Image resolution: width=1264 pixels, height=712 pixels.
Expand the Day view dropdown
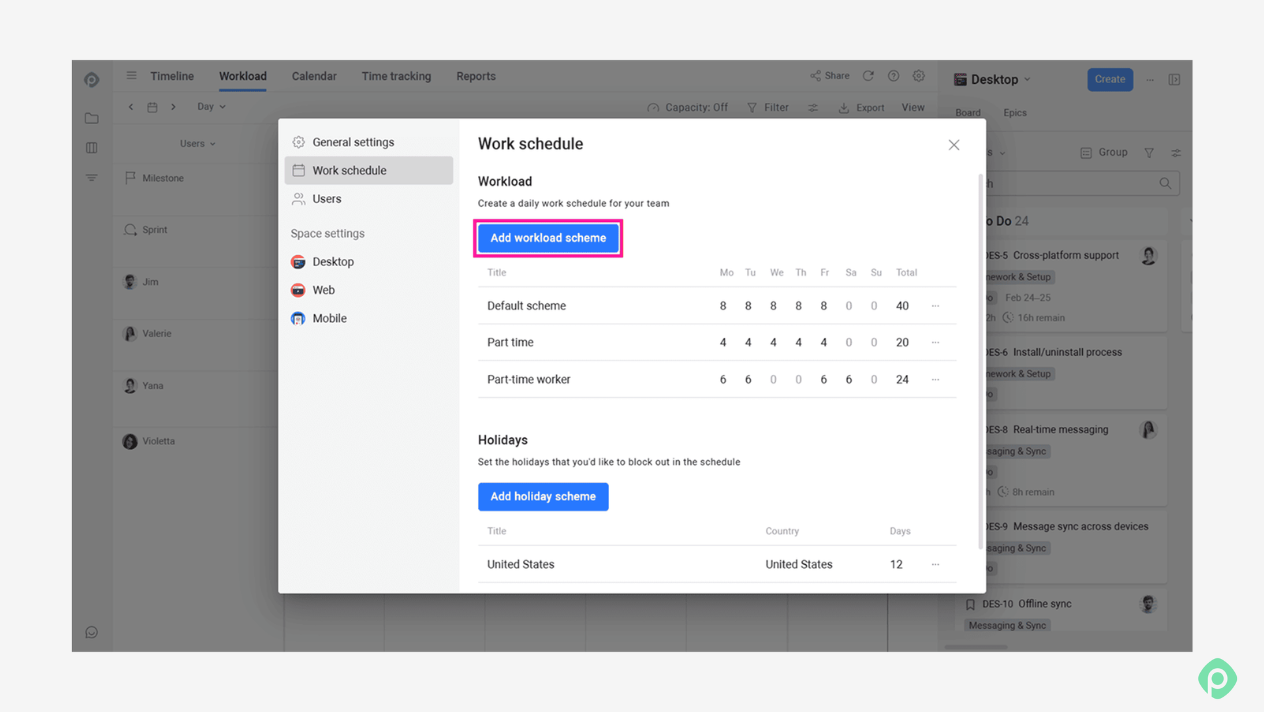point(211,107)
